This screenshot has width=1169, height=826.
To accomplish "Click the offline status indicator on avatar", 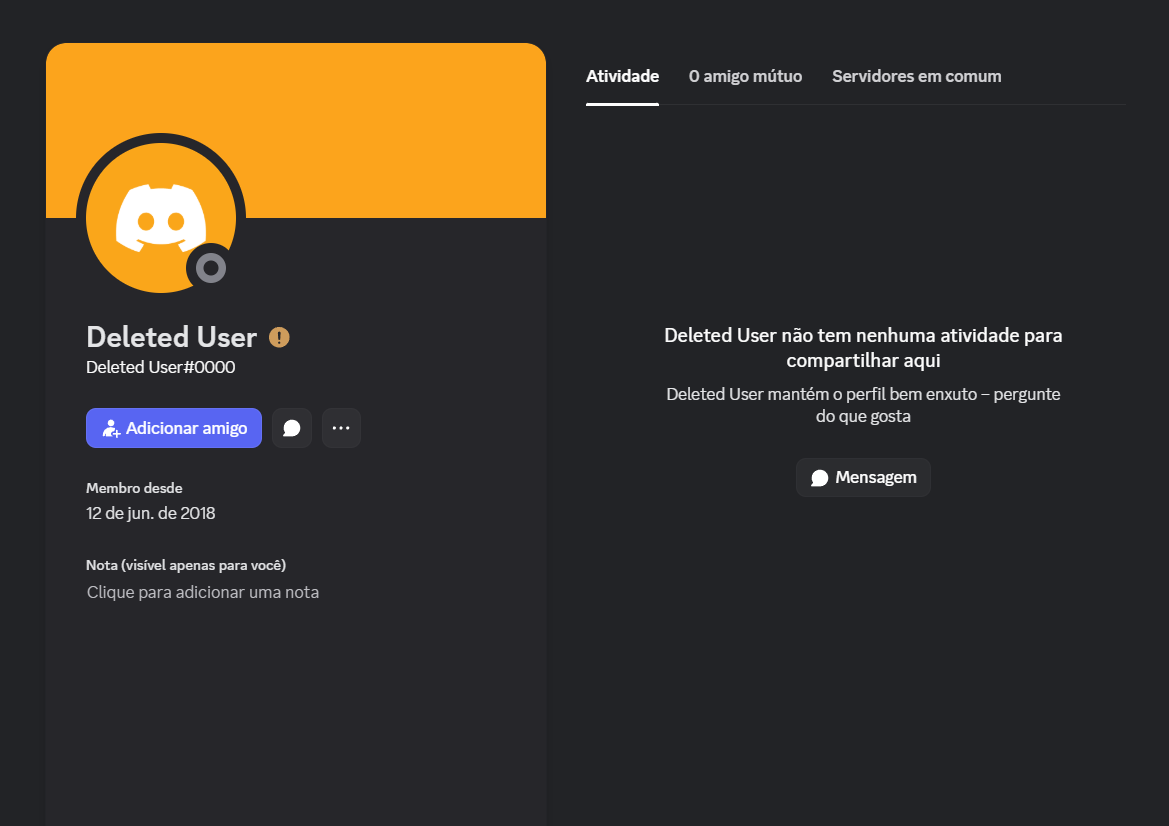I will pyautogui.click(x=211, y=268).
